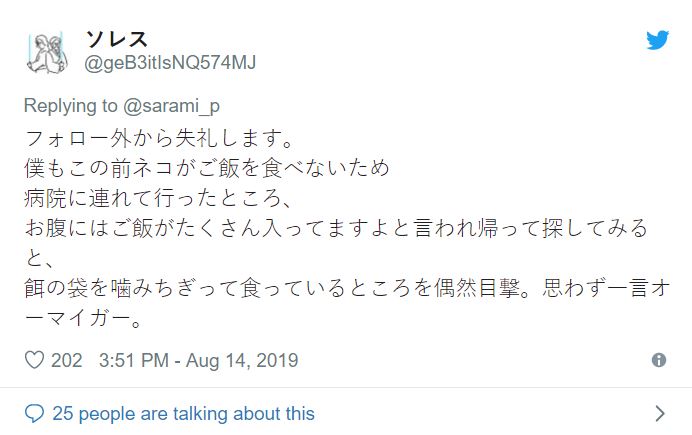Open the 3:51 PM - Aug 14, 2019 timestamp
Screen dimensions: 692x435
(198, 360)
